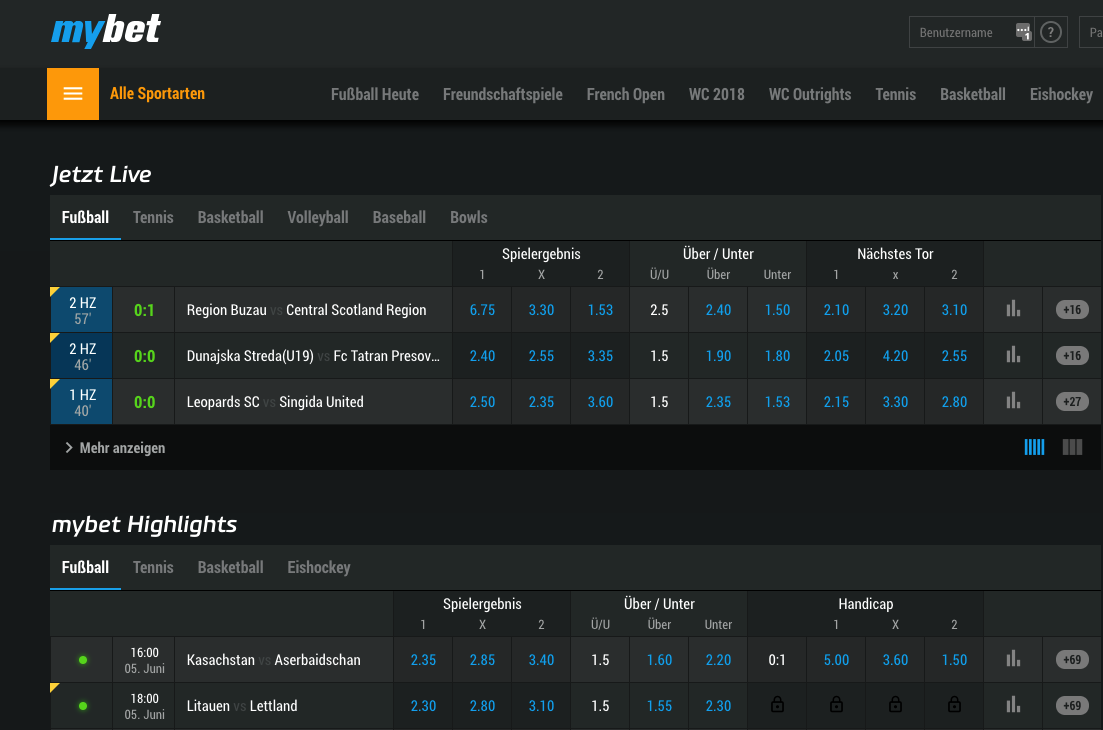Viewport: 1103px width, 730px height.
Task: Open WC Outrights in navigation
Action: (810, 94)
